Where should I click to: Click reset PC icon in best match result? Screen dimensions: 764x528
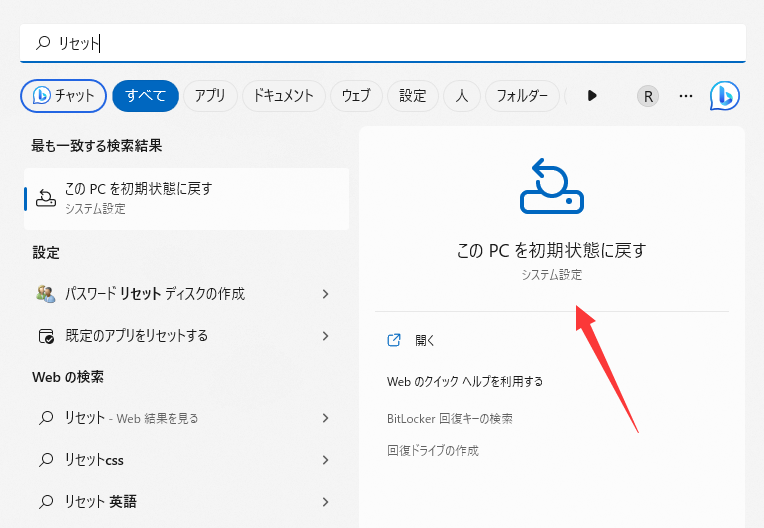[x=46, y=199]
